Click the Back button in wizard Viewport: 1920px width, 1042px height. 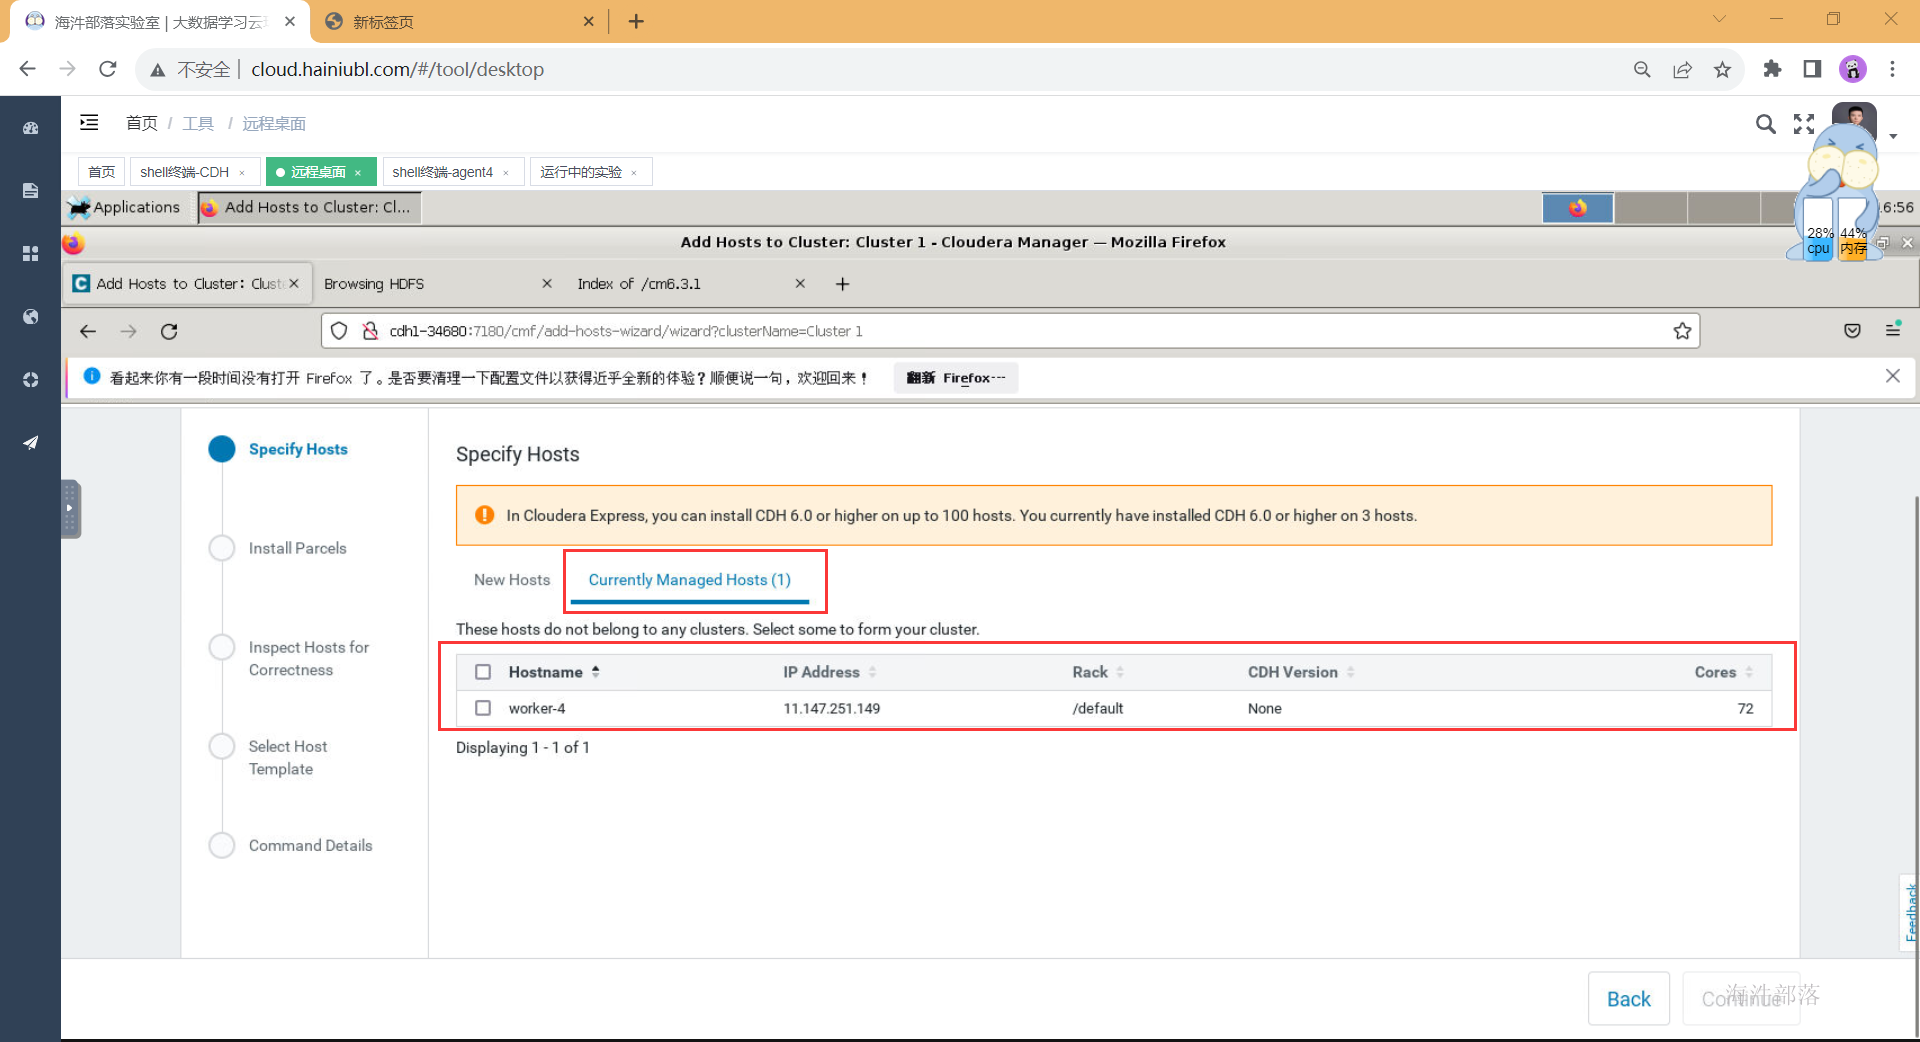(x=1629, y=998)
